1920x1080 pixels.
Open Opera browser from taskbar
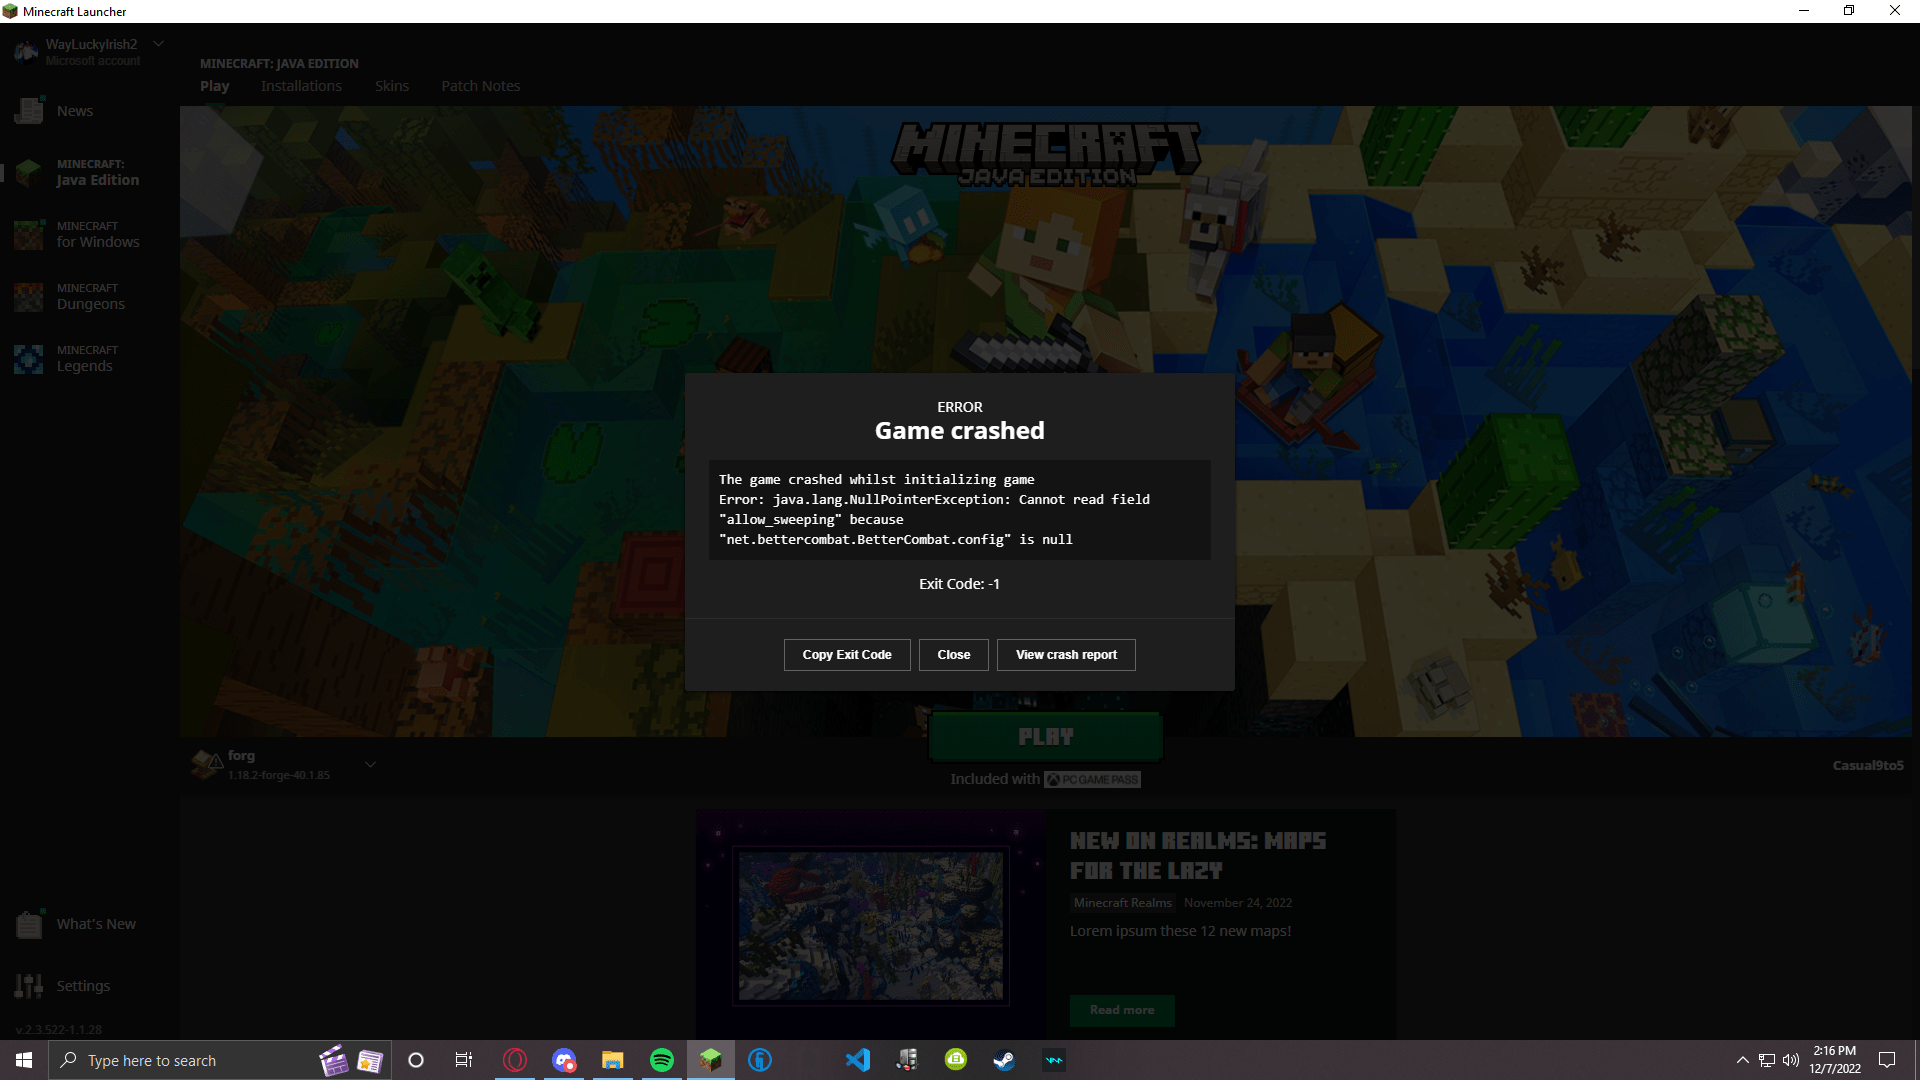515,1060
